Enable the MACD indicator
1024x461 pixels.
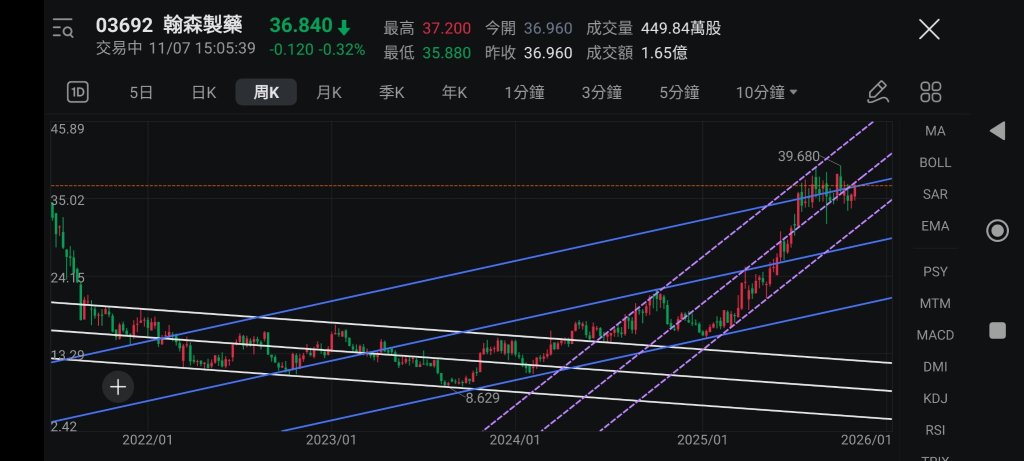(935, 336)
